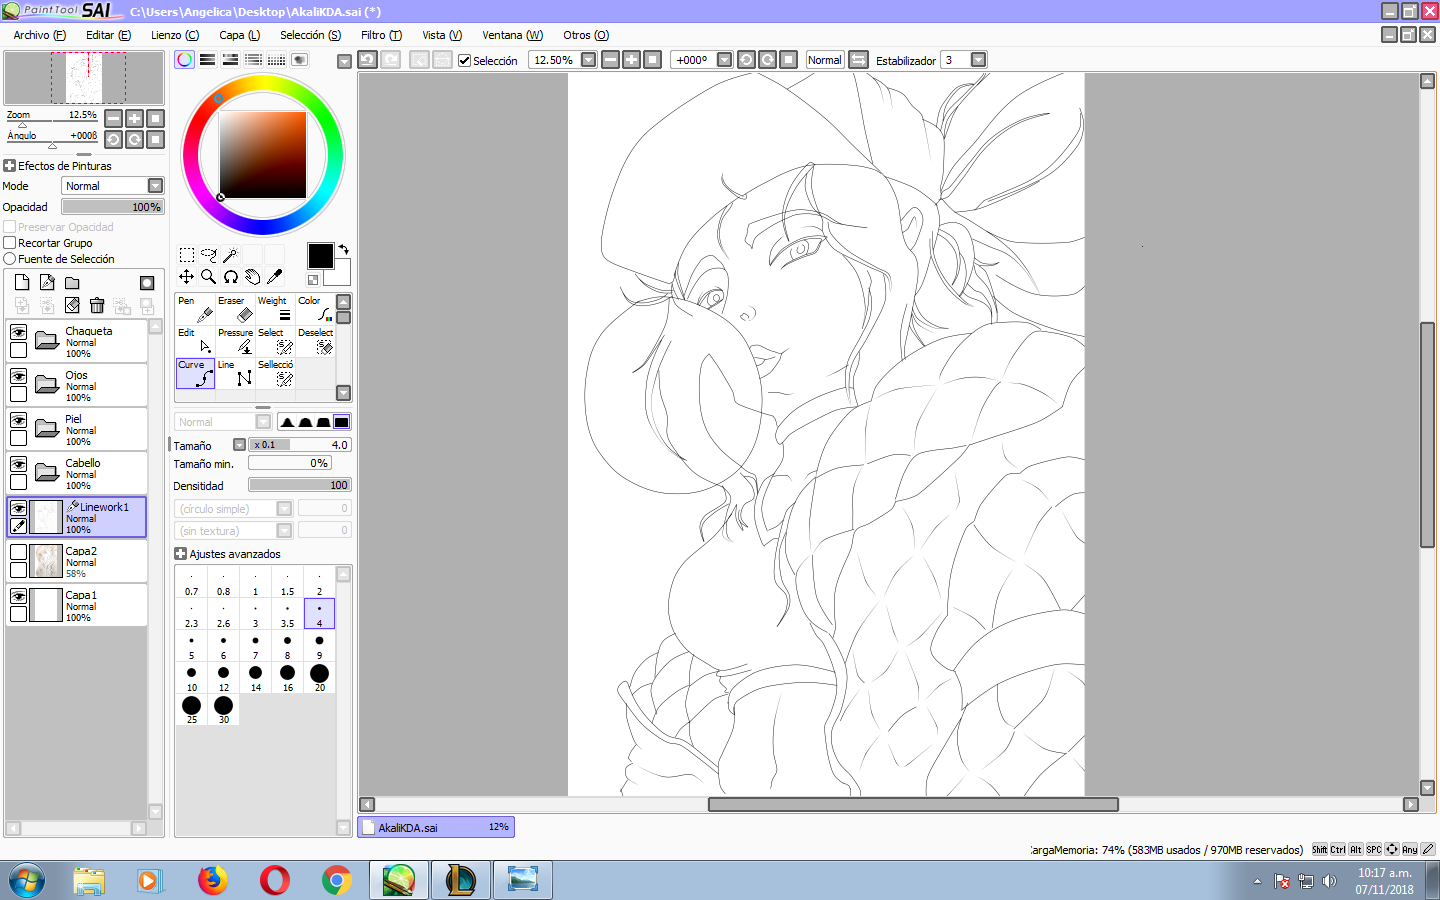
Task: Select the Fuente de Selección radio button
Action: click(10, 259)
